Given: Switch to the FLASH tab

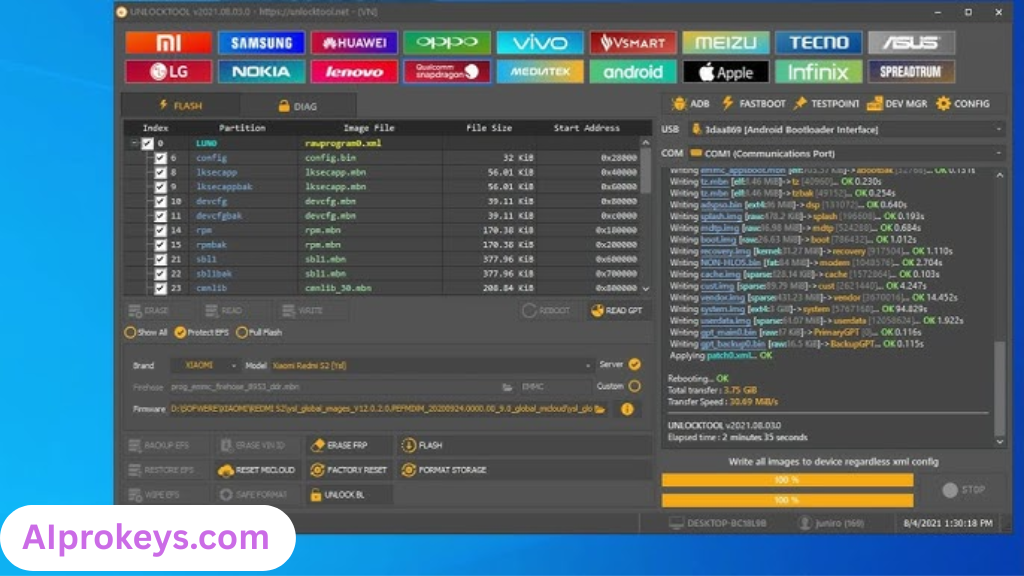Looking at the screenshot, I should (181, 105).
